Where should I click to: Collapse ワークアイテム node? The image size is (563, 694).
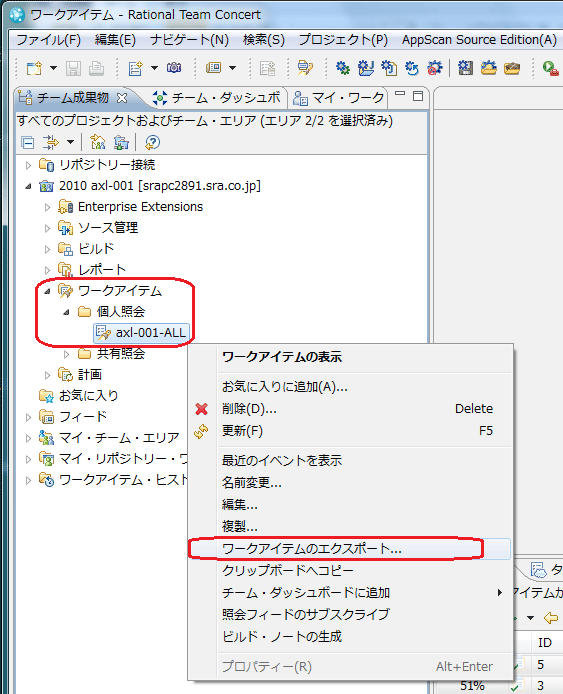point(47,291)
